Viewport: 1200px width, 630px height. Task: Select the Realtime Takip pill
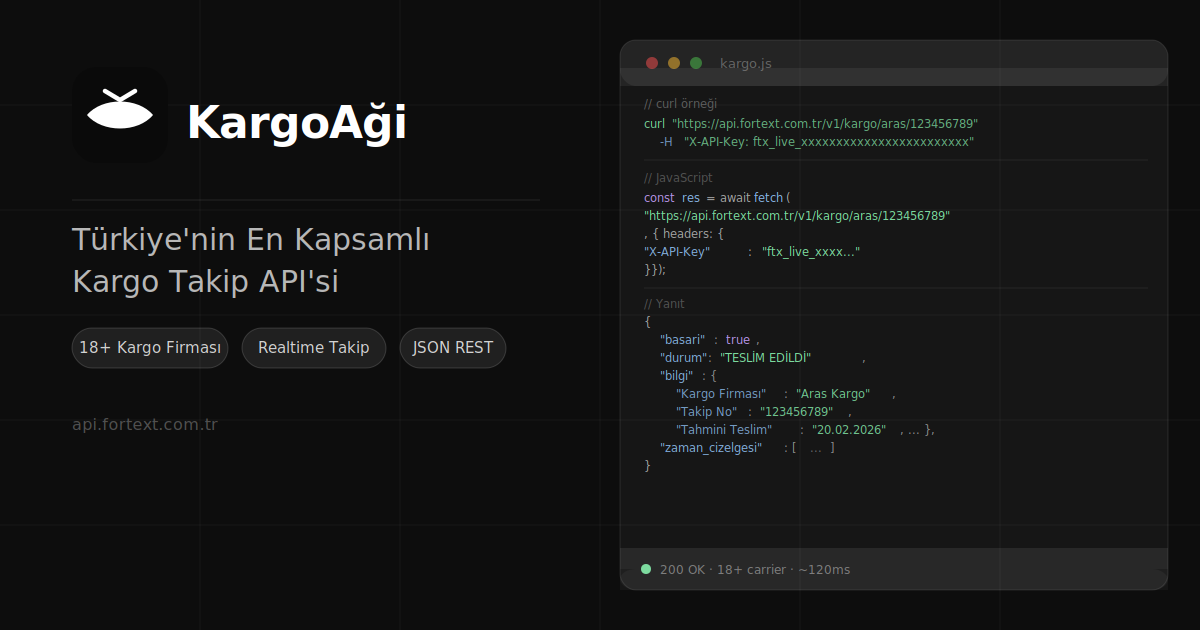313,348
